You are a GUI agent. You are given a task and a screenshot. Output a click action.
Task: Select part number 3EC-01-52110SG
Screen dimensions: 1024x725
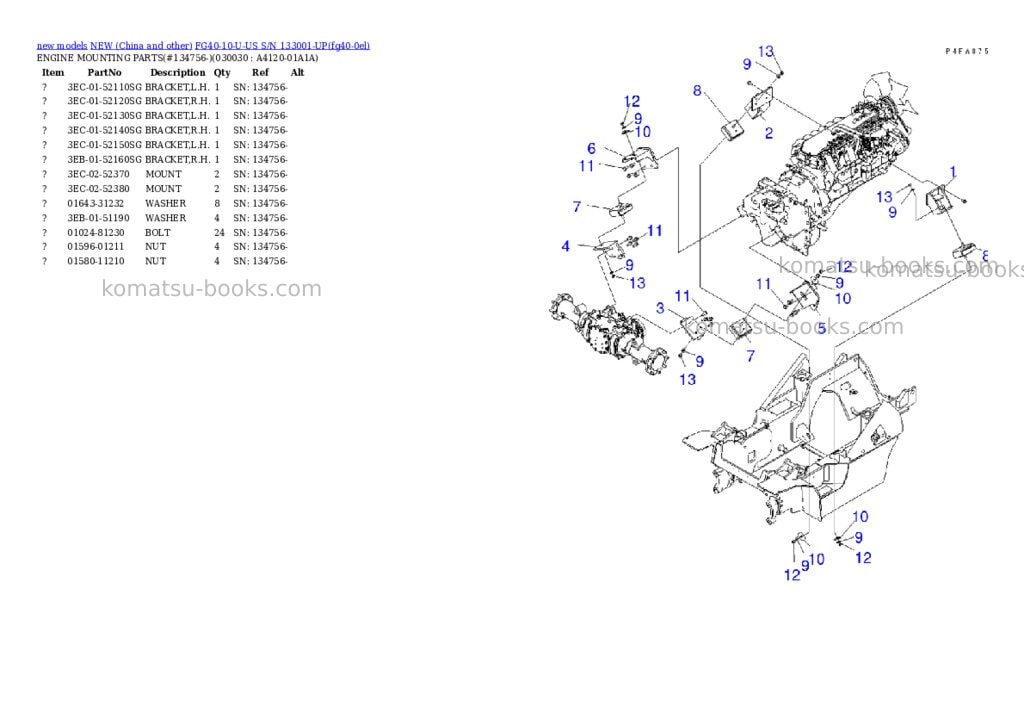(104, 87)
